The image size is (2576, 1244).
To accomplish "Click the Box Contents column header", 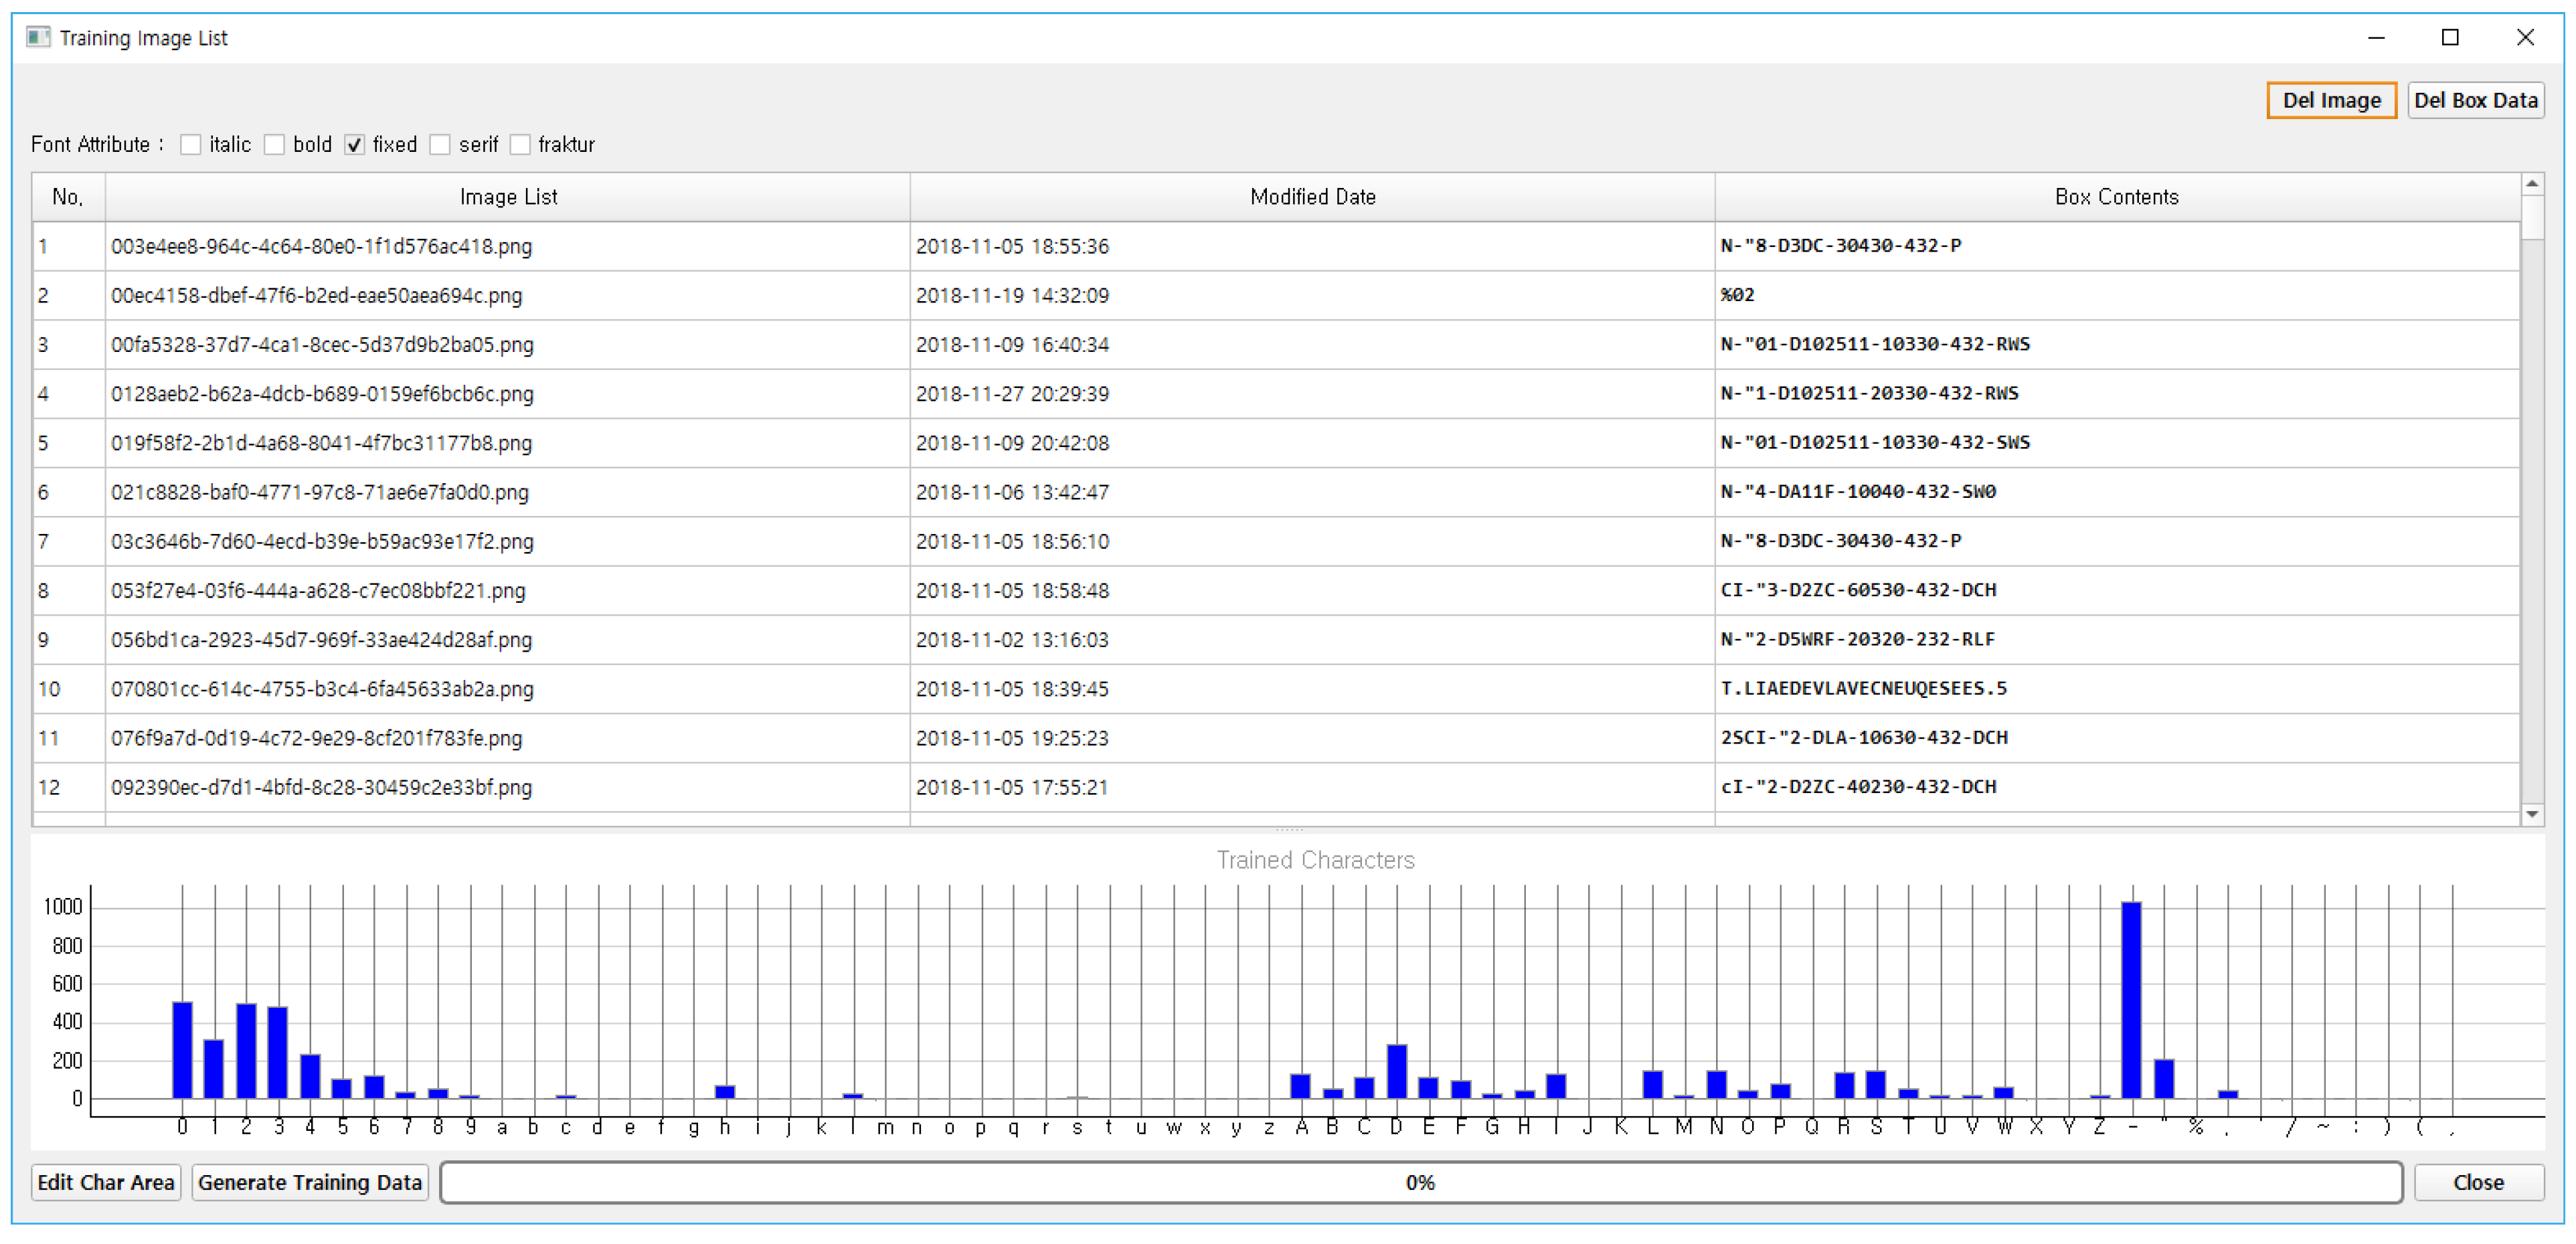I will [x=2116, y=197].
